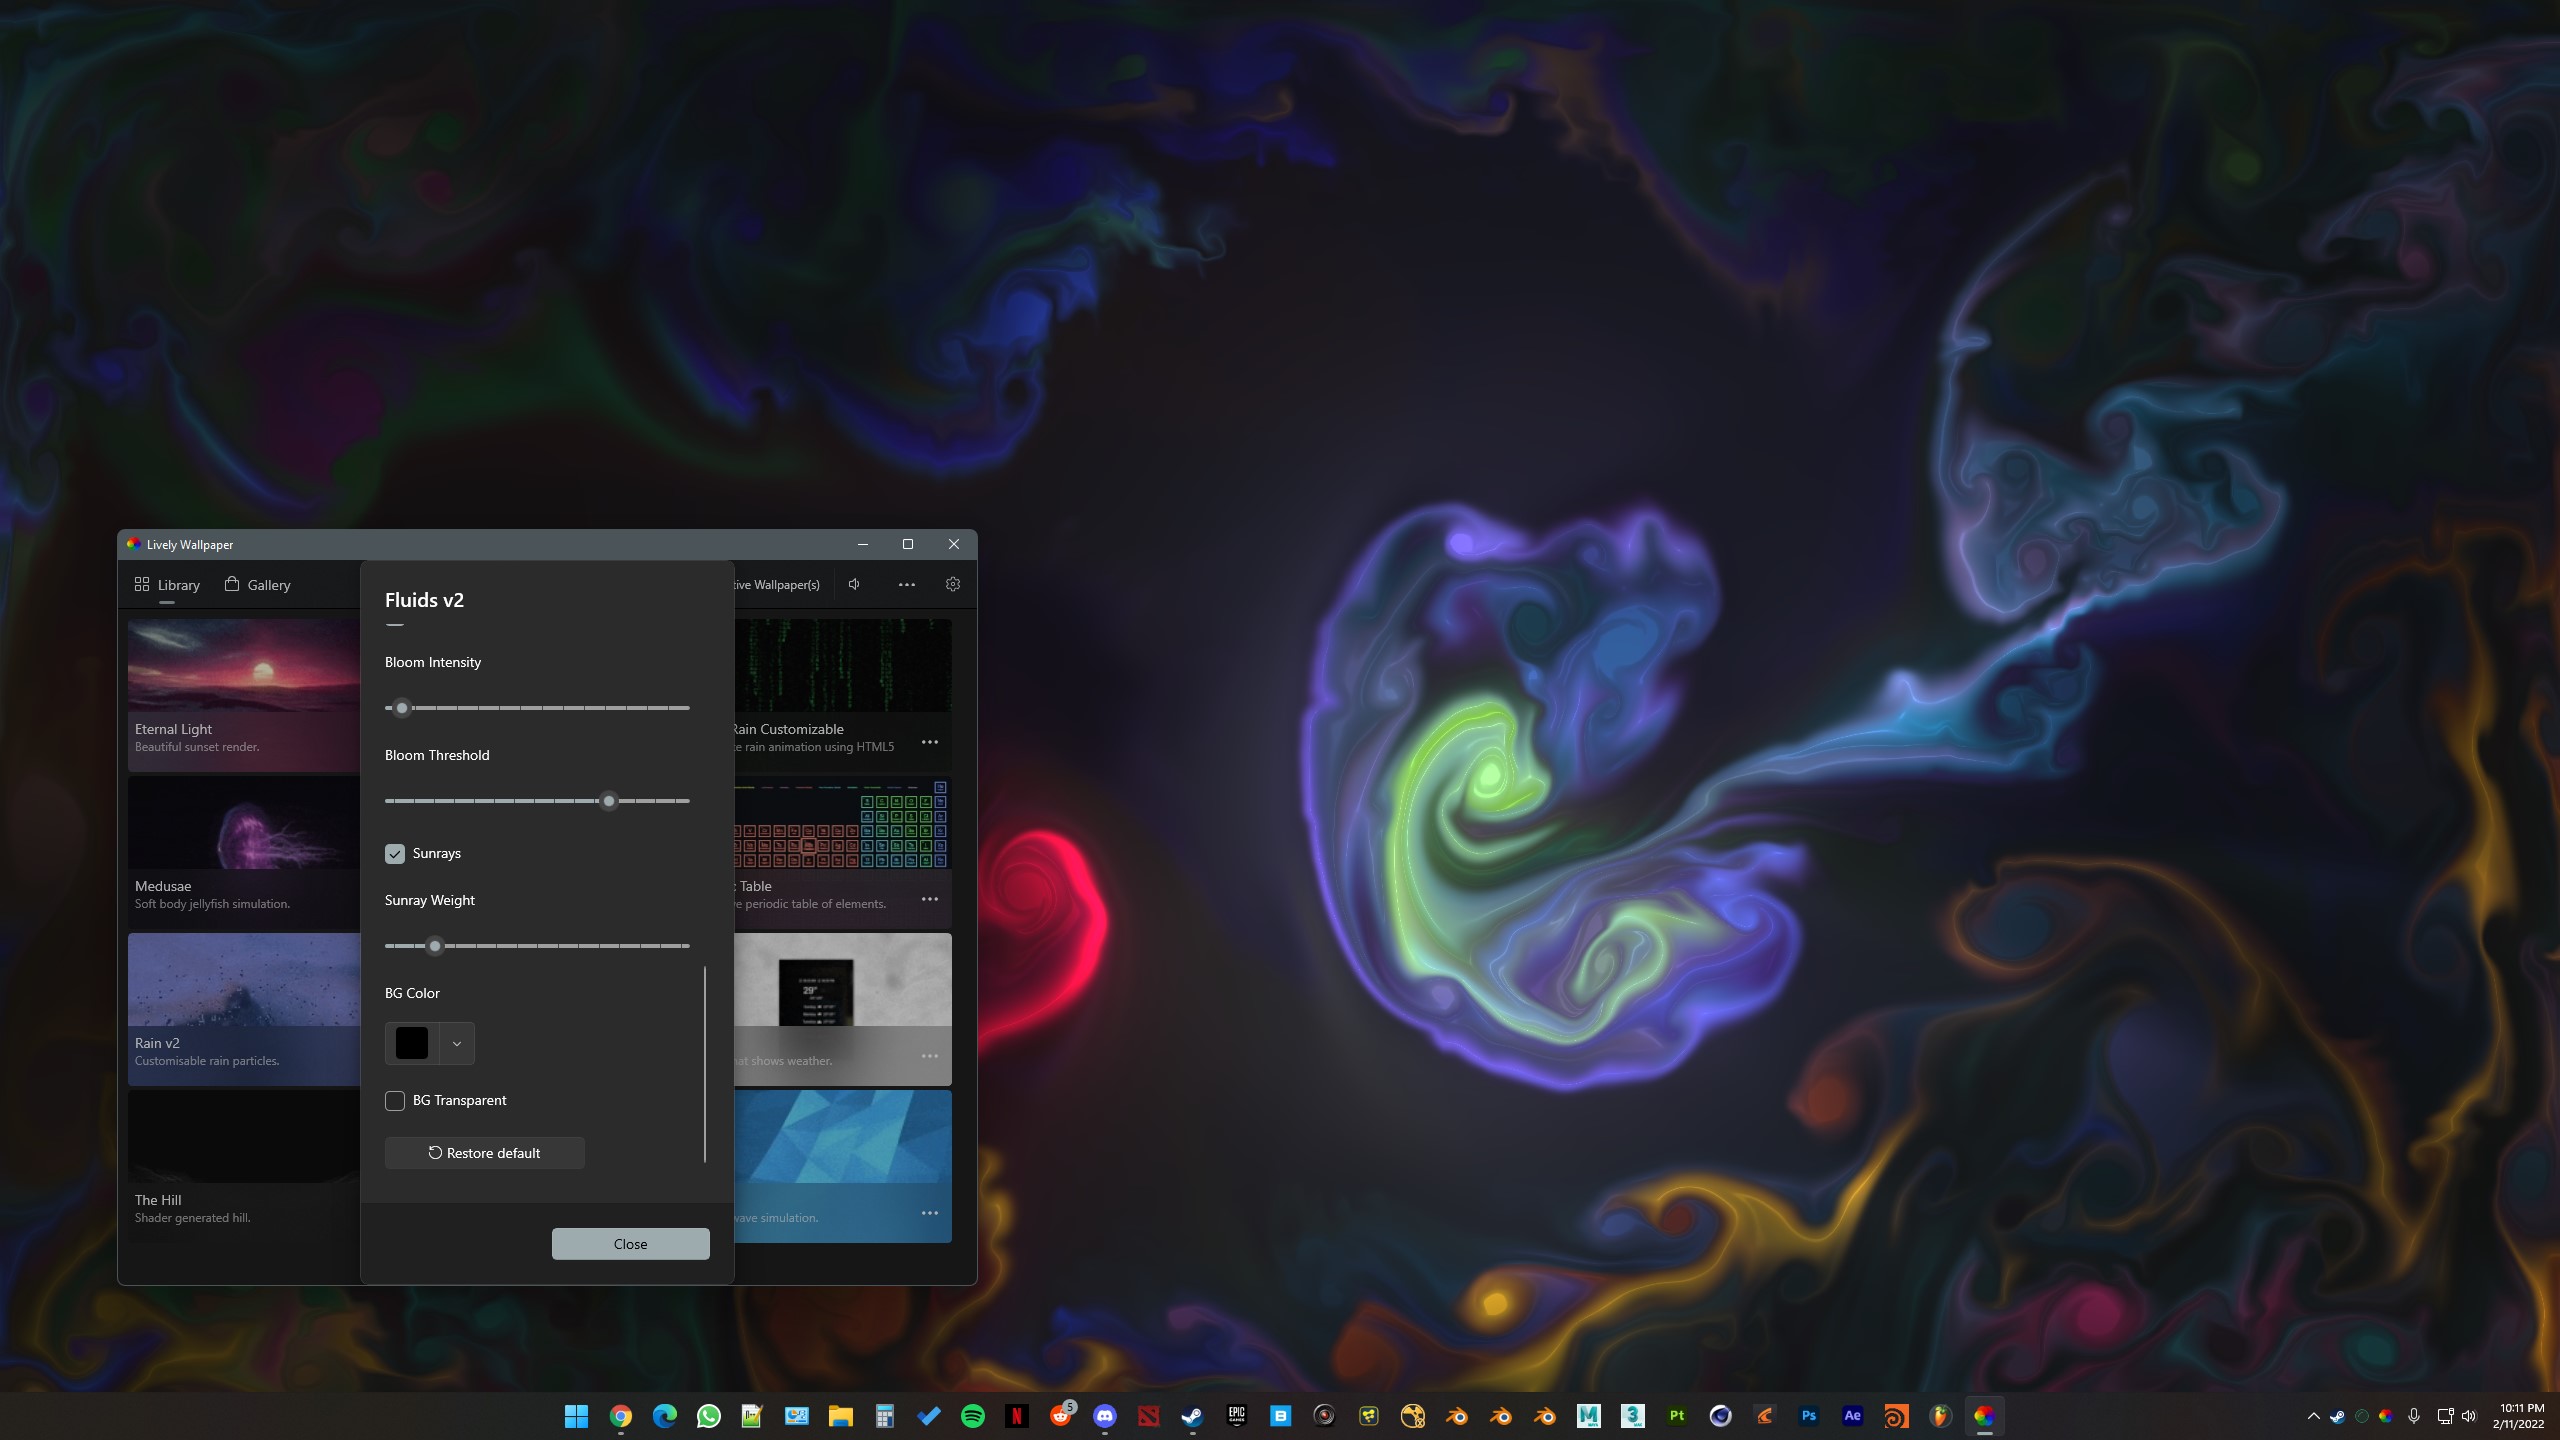Open options menu for wave simulation wallpaper
The height and width of the screenshot is (1440, 2560).
[930, 1212]
